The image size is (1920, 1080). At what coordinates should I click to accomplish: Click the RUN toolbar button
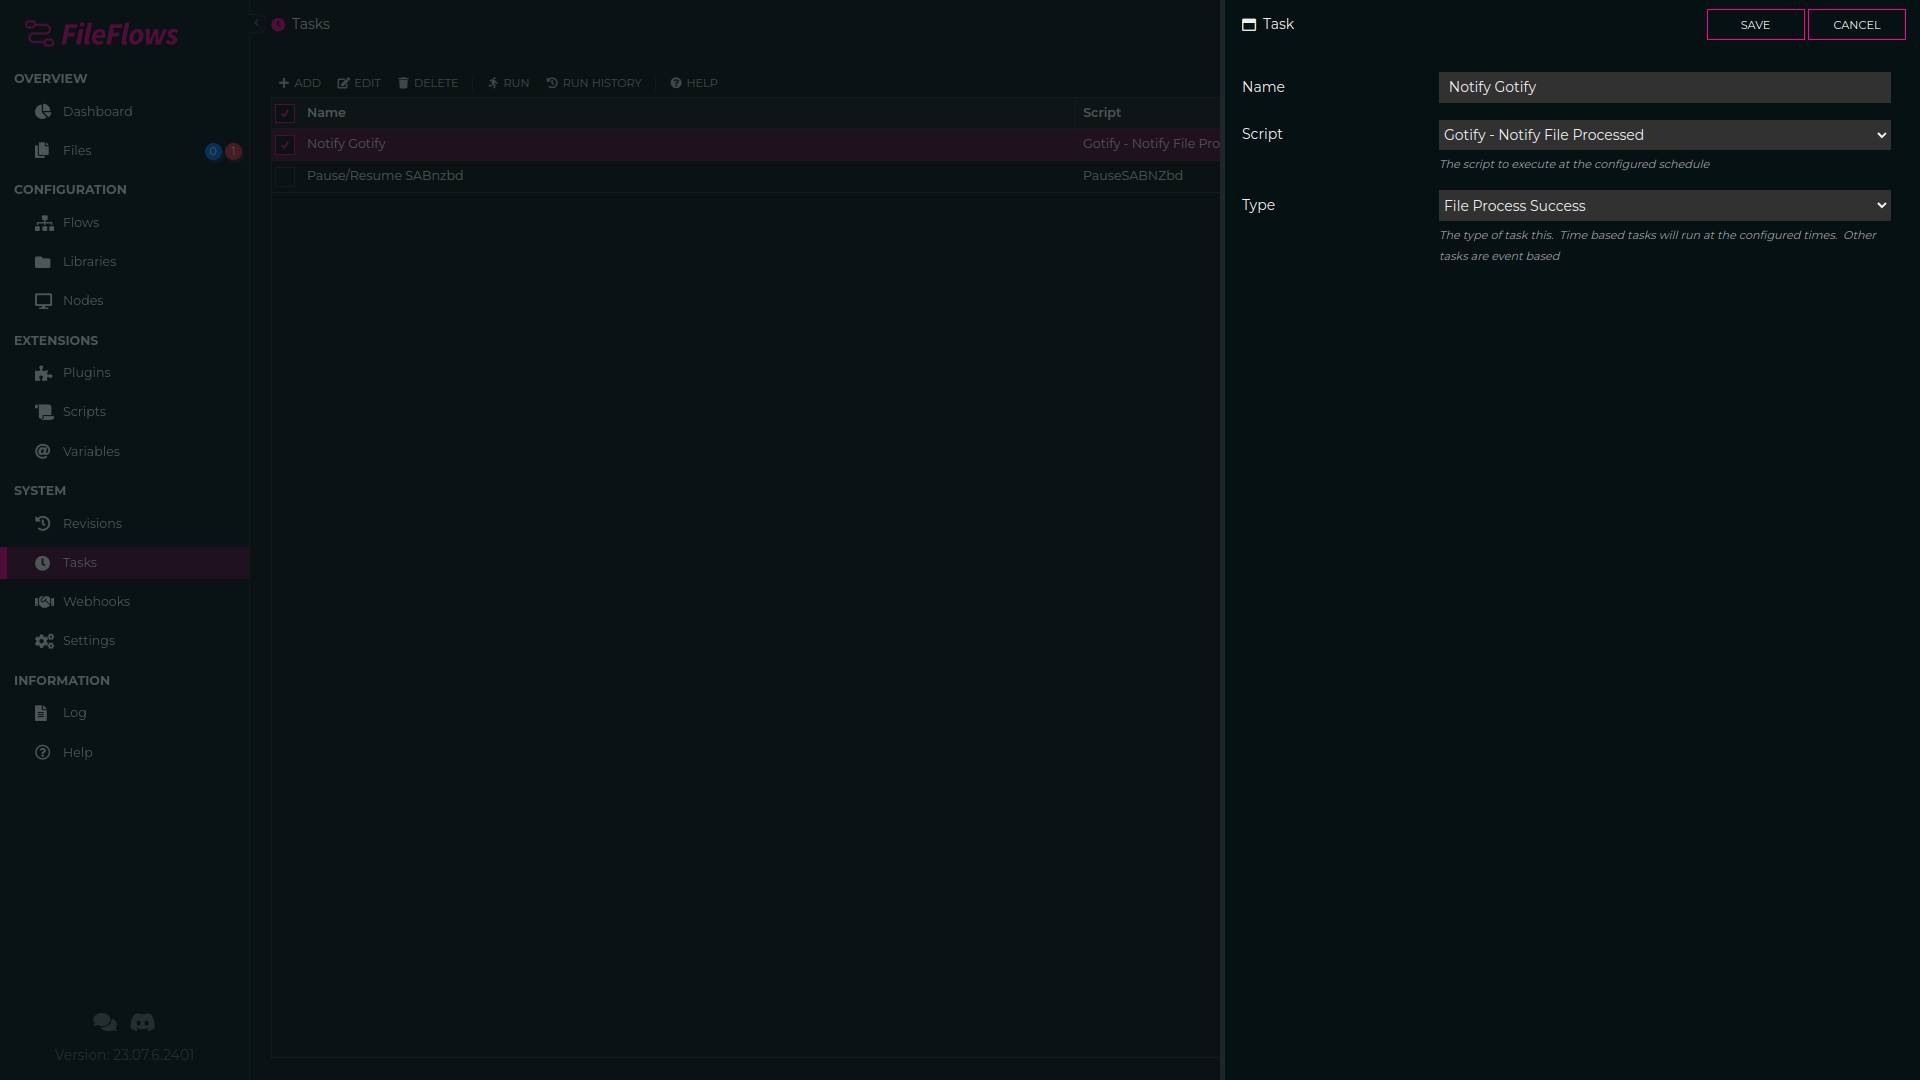(x=509, y=83)
